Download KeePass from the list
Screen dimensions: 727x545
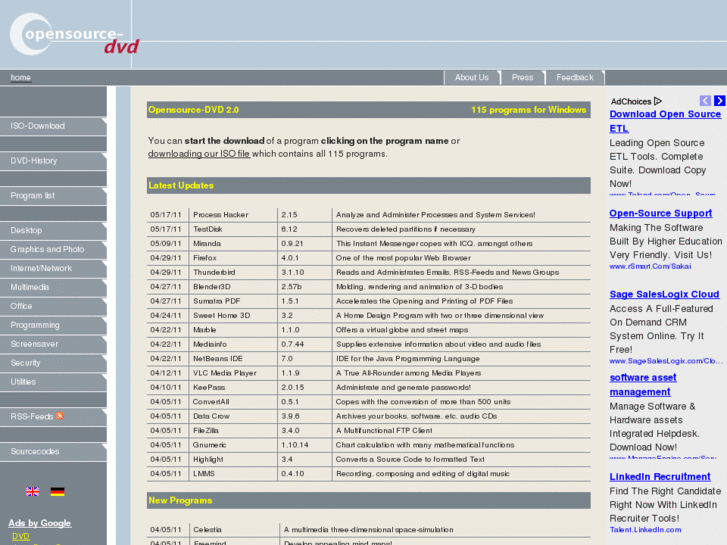click(x=209, y=387)
